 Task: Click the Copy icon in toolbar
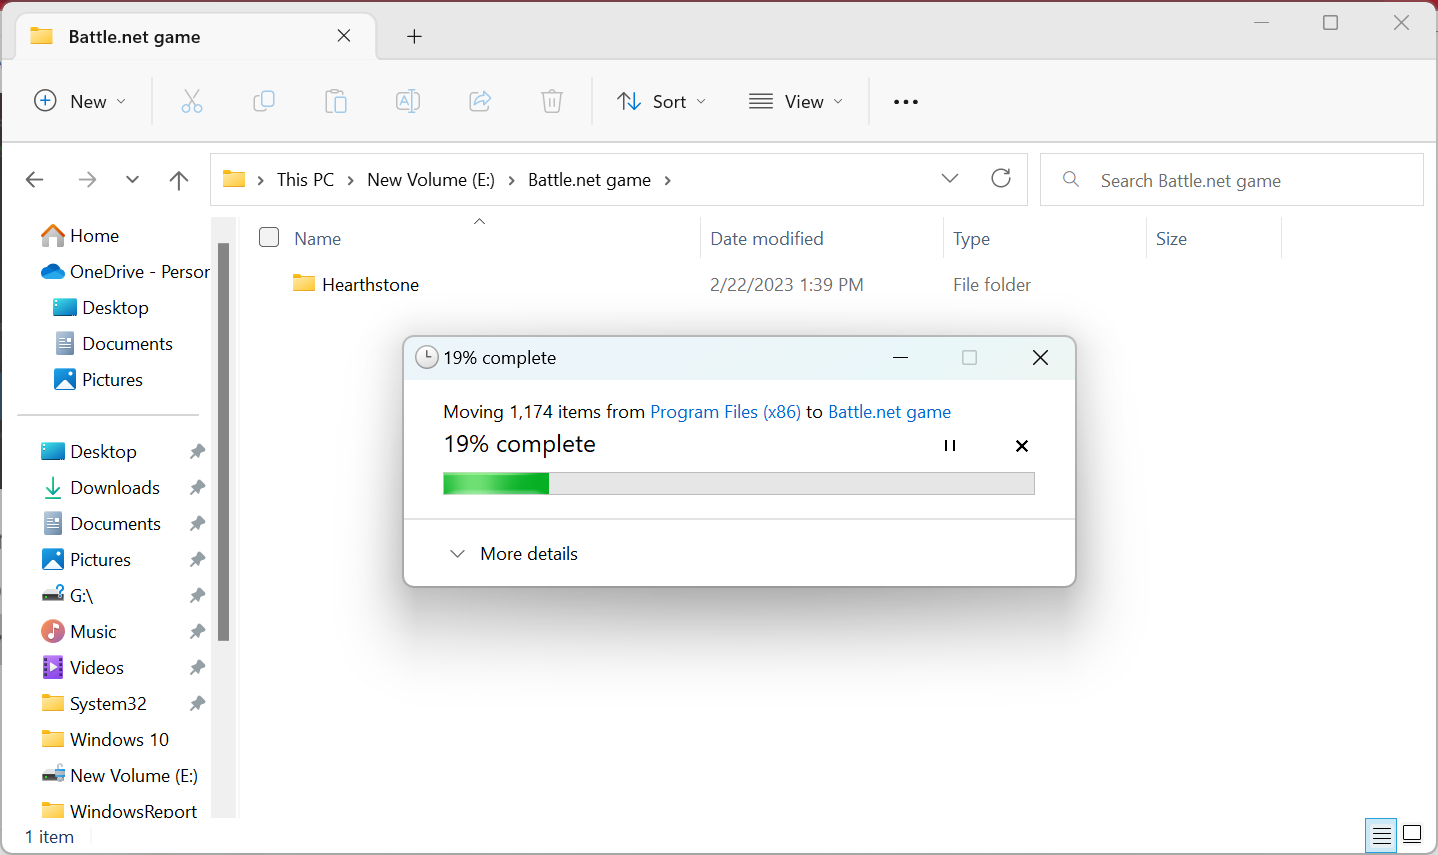[264, 101]
